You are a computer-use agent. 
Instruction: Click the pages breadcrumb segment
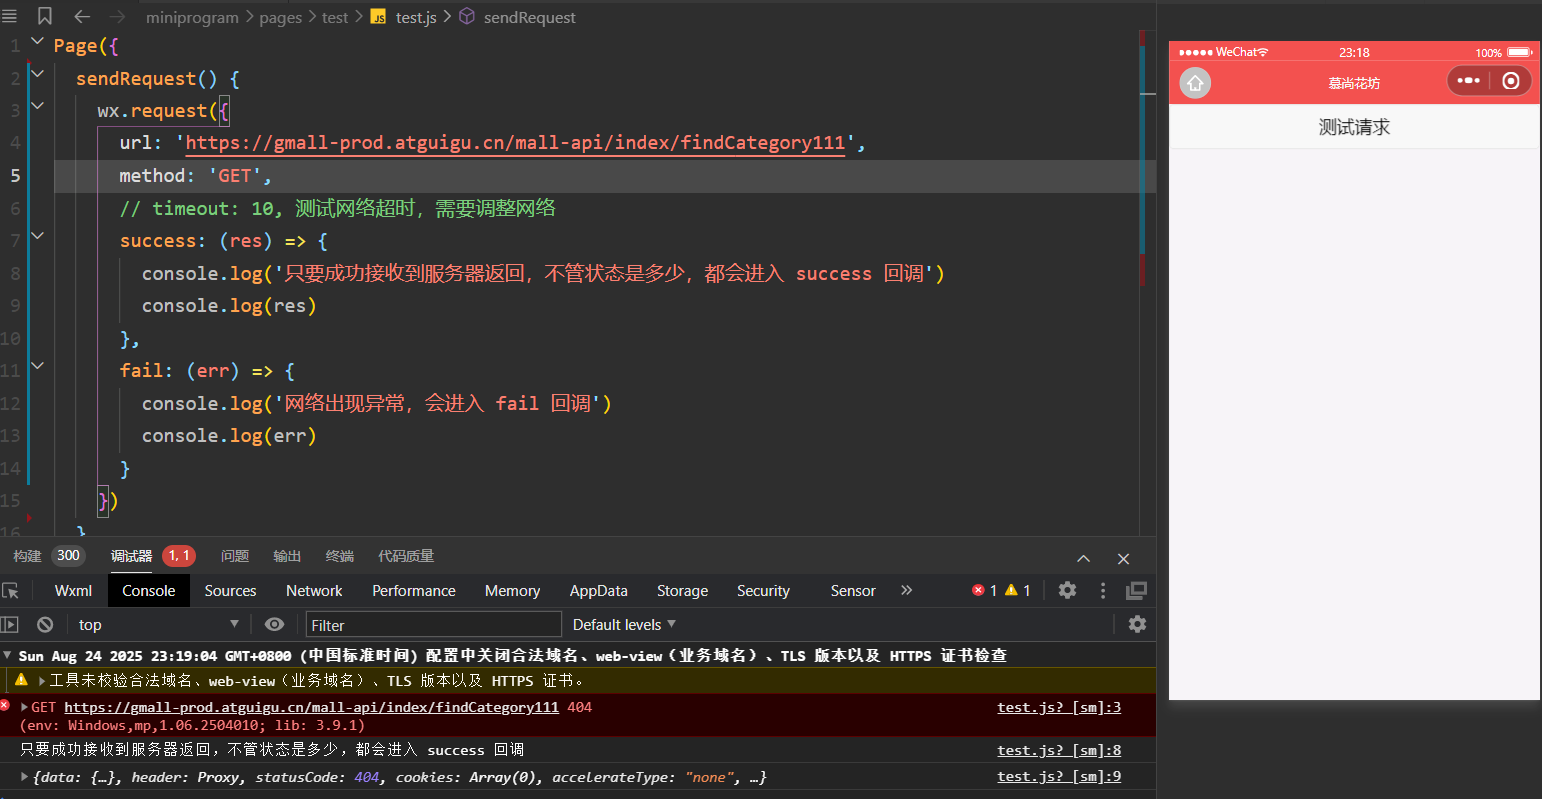tap(280, 17)
